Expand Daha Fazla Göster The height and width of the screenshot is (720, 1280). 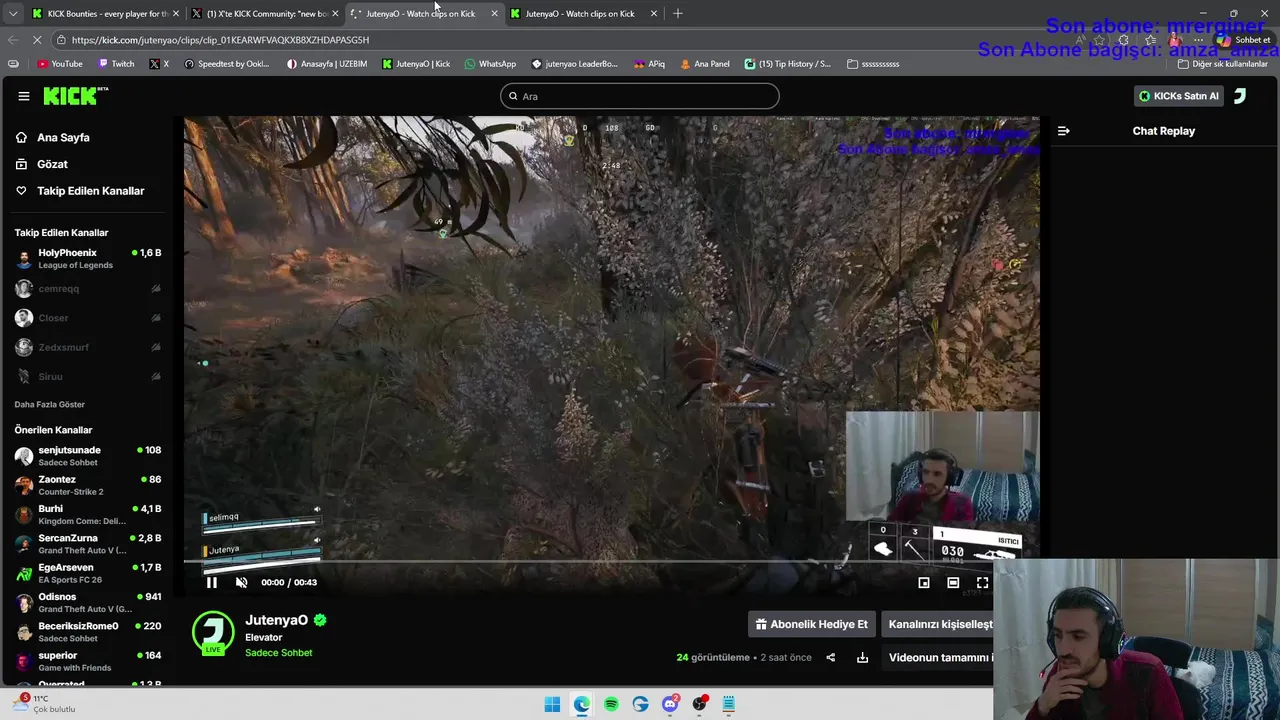pos(50,404)
